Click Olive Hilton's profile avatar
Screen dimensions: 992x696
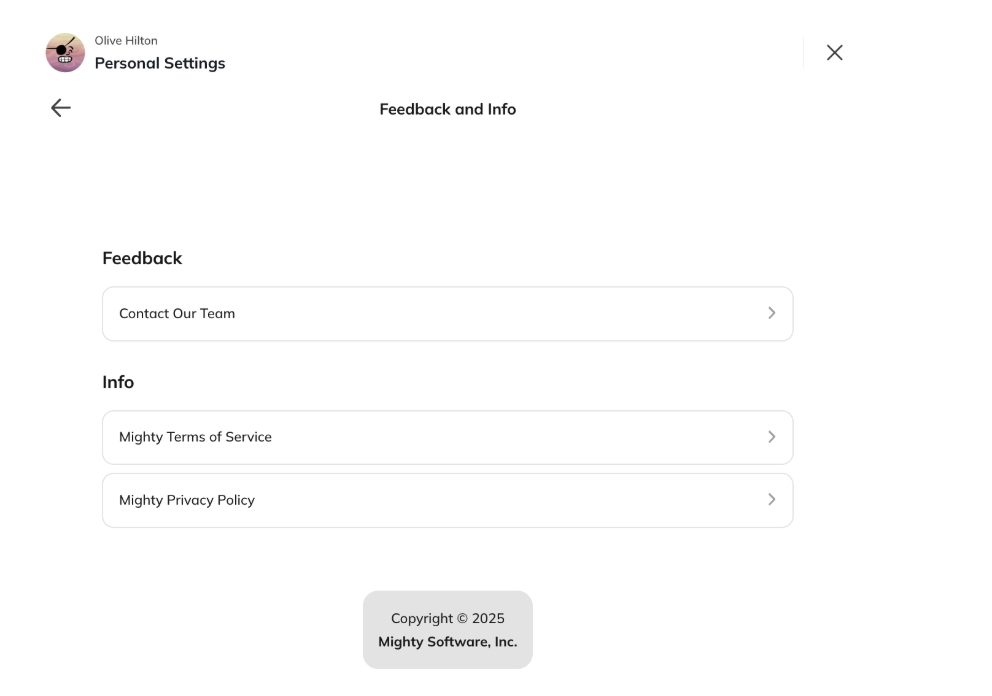pyautogui.click(x=65, y=53)
